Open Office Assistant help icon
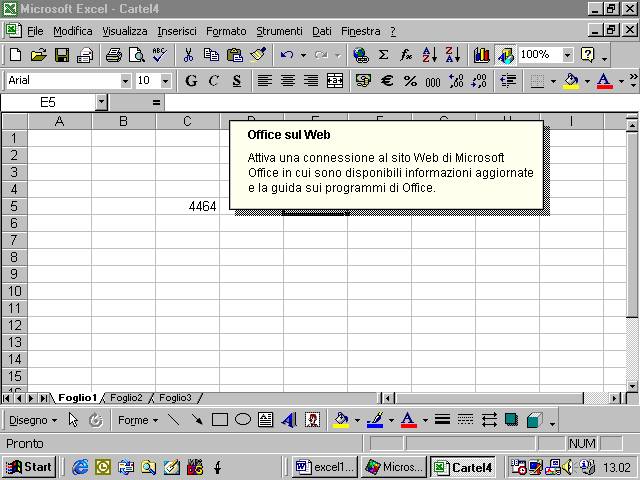The height and width of the screenshot is (480, 640). click(588, 55)
